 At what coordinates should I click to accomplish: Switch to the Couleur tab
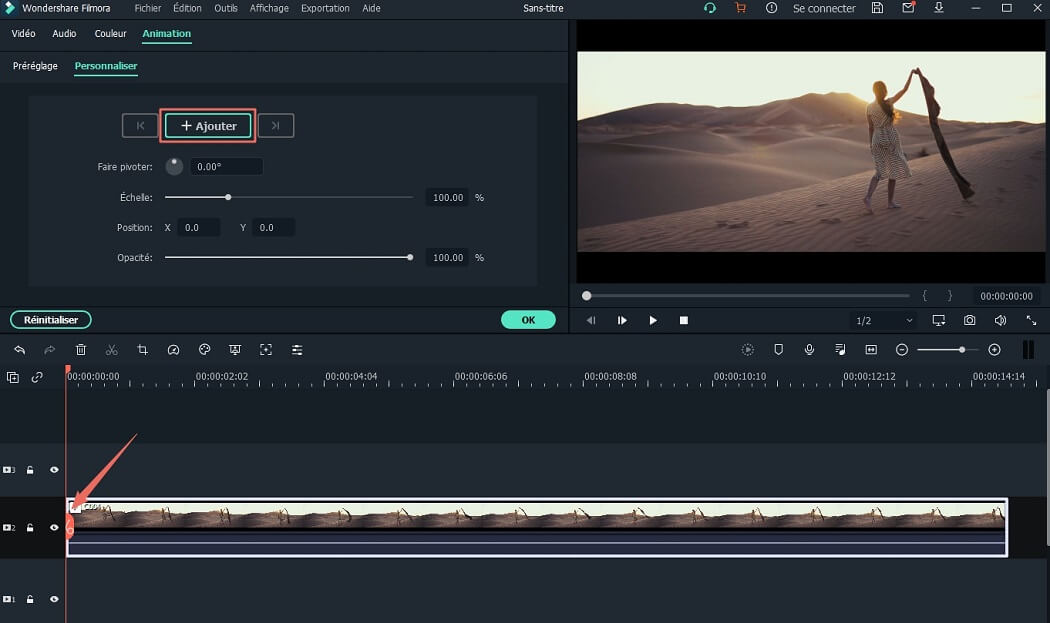pyautogui.click(x=110, y=33)
